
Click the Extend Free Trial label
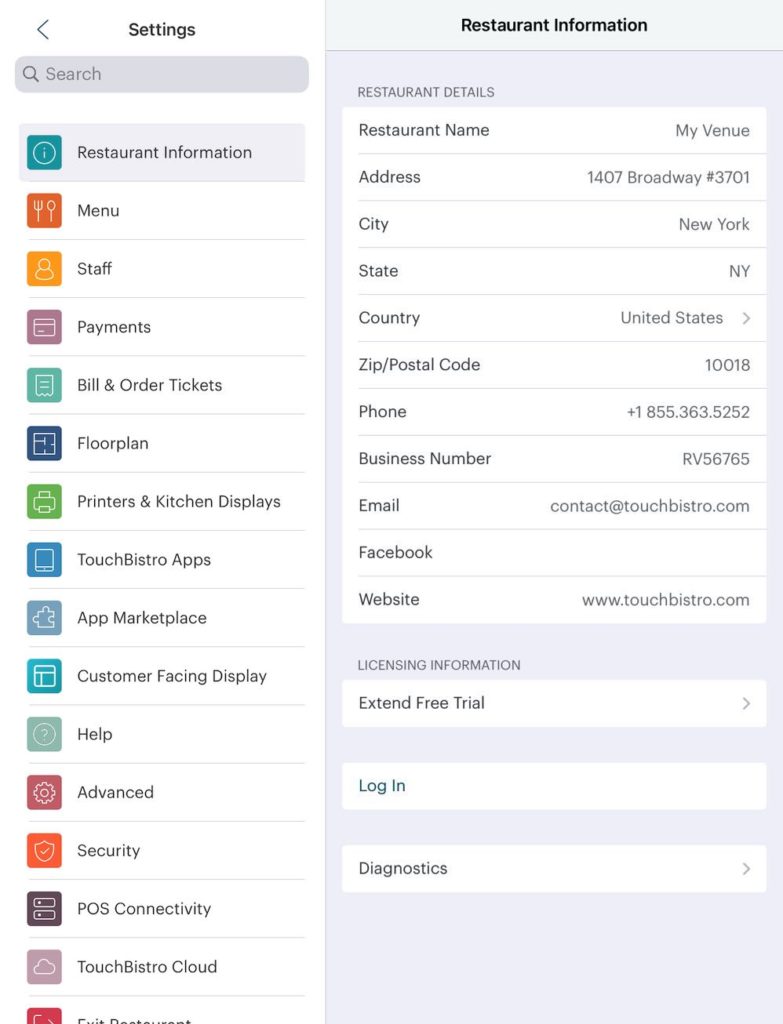(422, 703)
